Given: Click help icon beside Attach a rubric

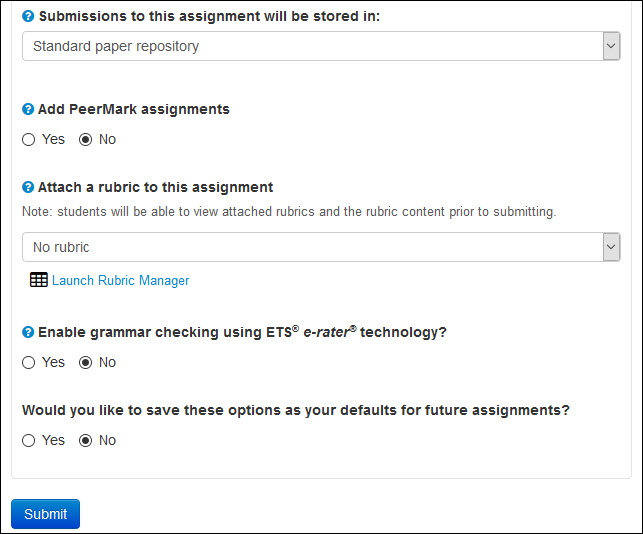Looking at the screenshot, I should coord(28,187).
